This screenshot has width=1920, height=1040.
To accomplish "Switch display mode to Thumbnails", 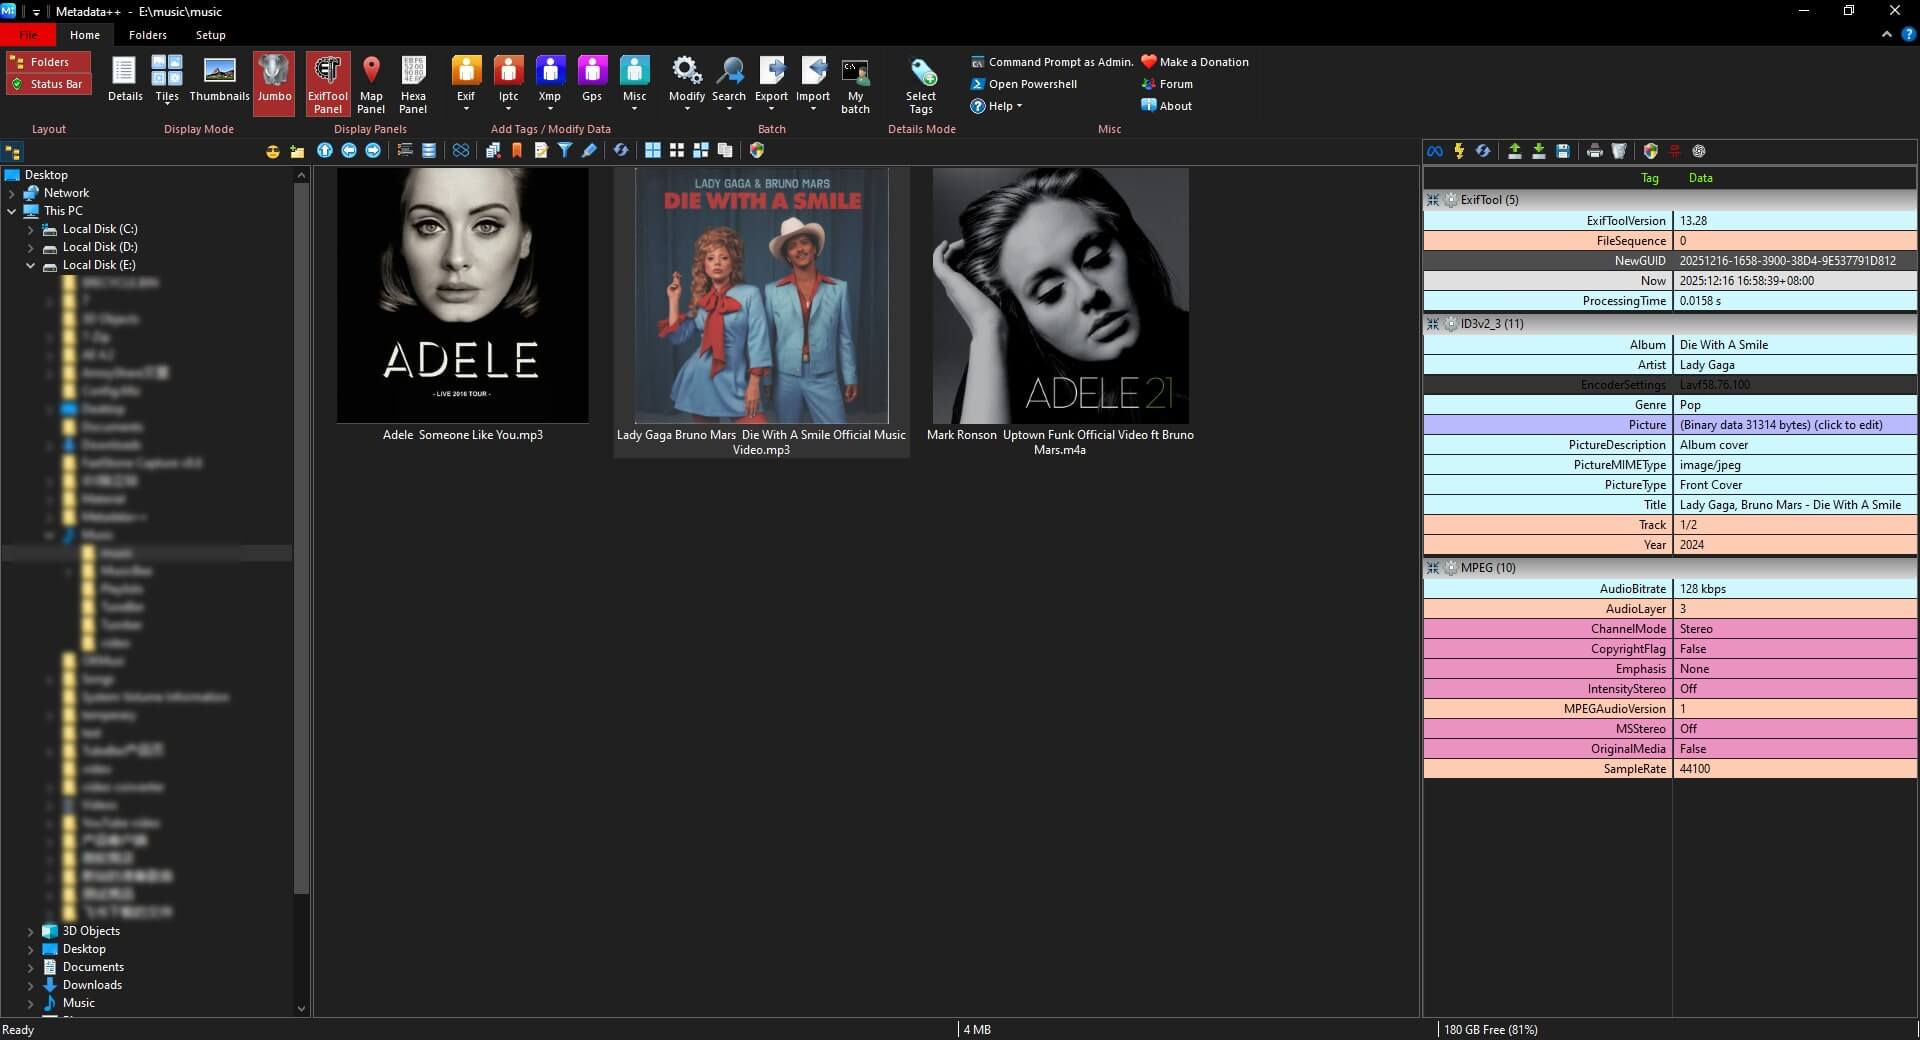I will (219, 80).
